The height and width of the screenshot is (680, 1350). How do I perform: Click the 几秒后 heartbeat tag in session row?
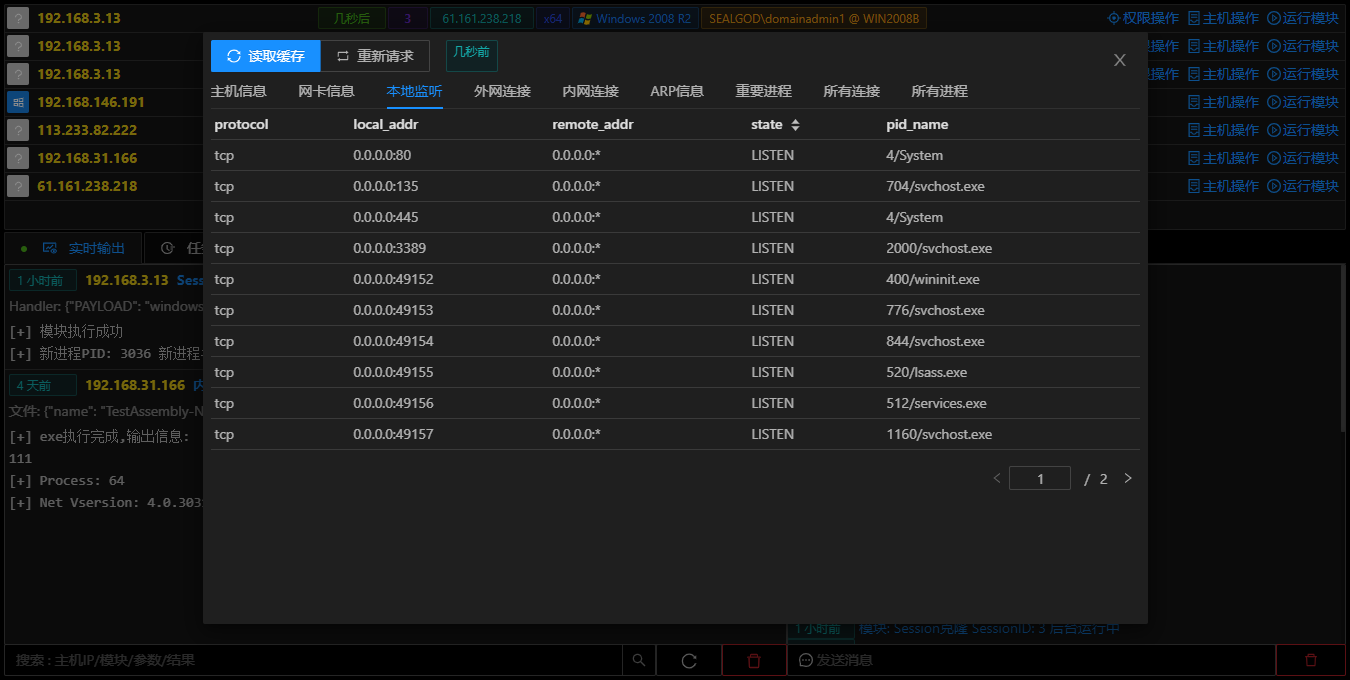pos(352,18)
